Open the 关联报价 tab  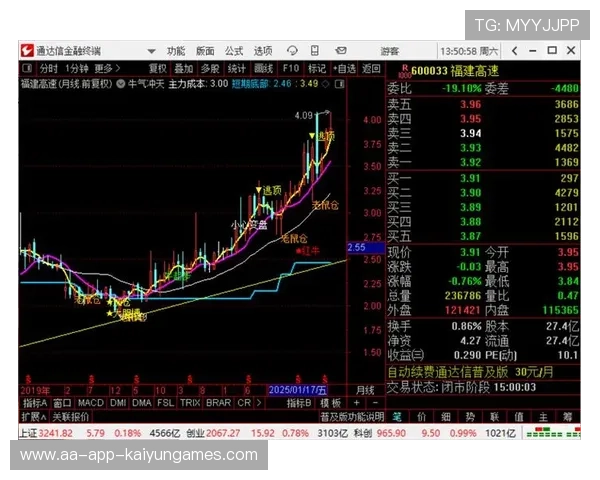click(x=70, y=416)
